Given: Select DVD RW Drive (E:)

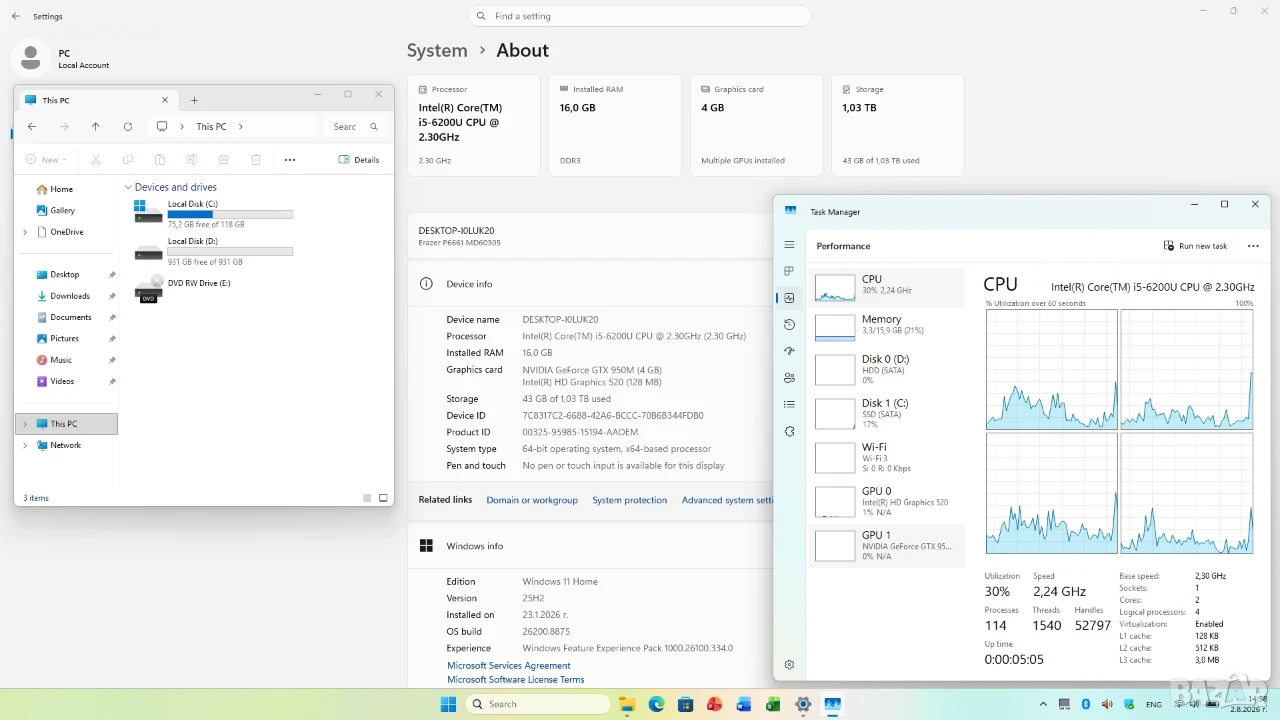Looking at the screenshot, I should (183, 287).
